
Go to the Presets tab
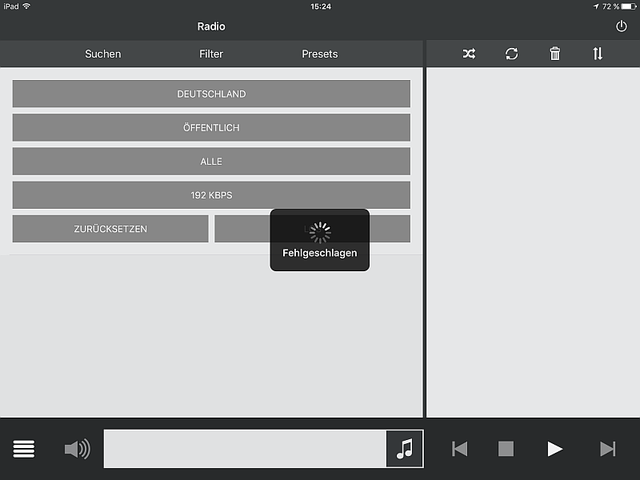[x=320, y=54]
